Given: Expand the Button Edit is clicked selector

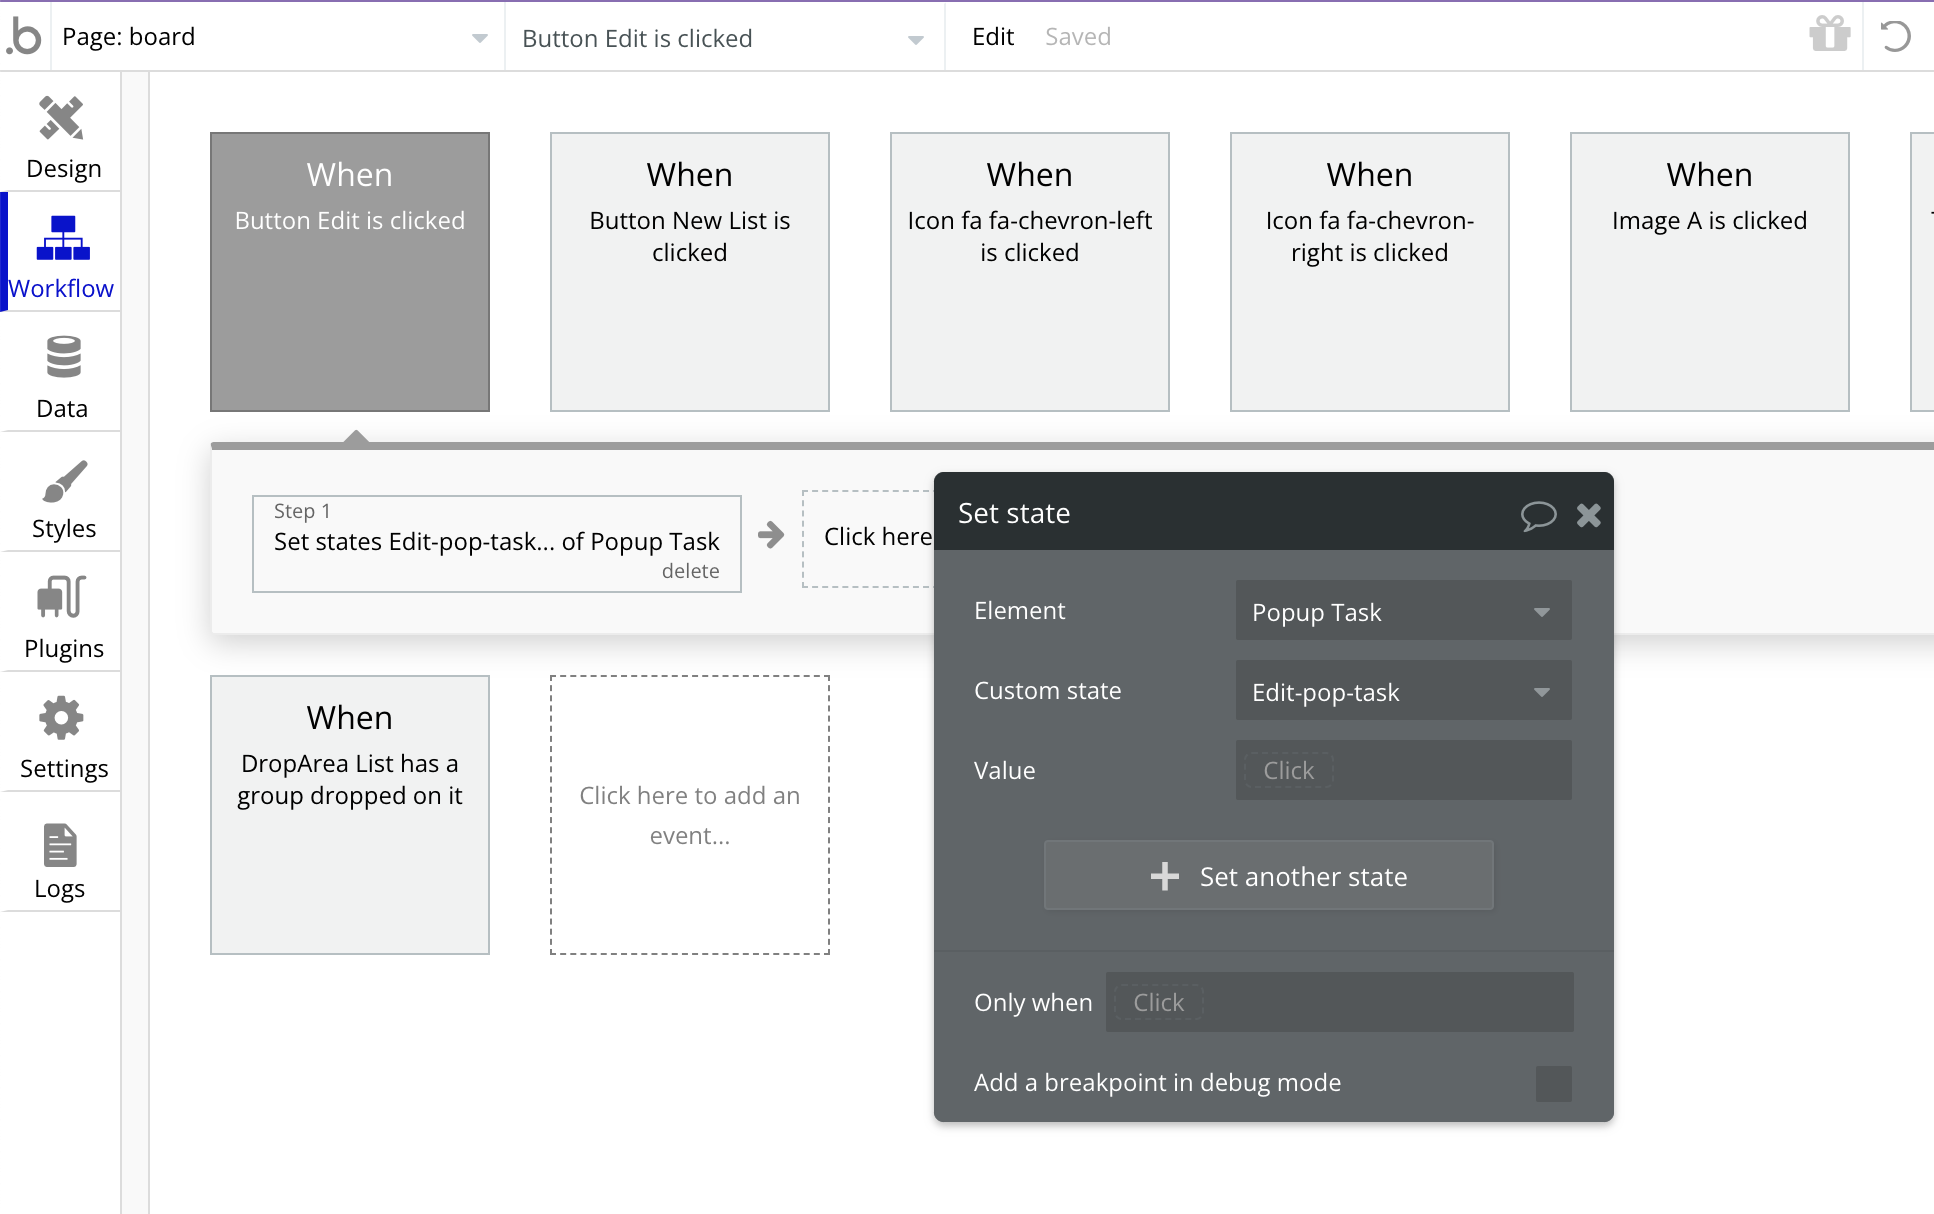Looking at the screenshot, I should pyautogui.click(x=722, y=38).
